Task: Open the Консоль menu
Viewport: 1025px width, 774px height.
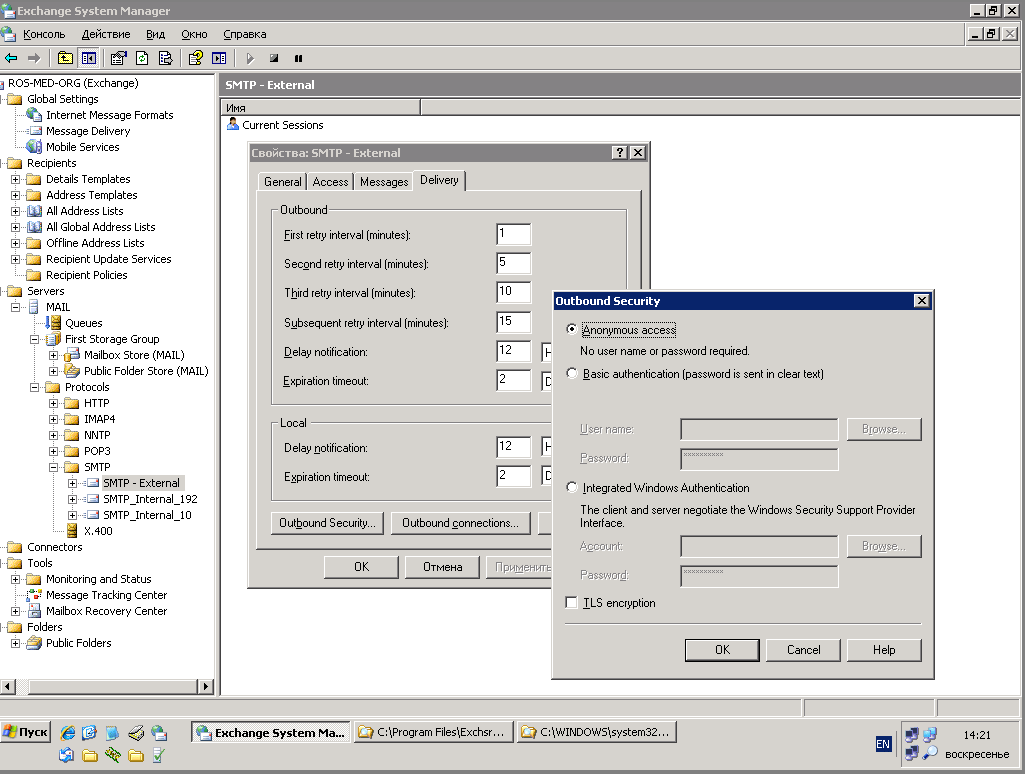Action: pos(44,34)
